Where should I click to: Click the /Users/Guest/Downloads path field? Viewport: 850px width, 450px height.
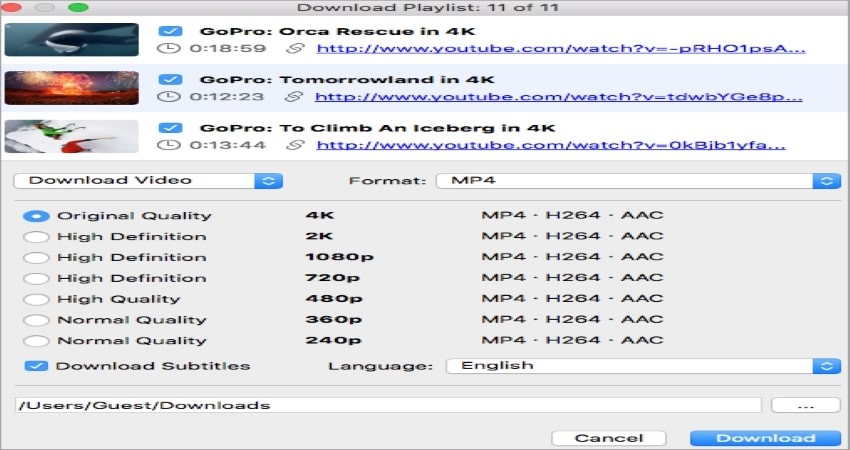388,405
